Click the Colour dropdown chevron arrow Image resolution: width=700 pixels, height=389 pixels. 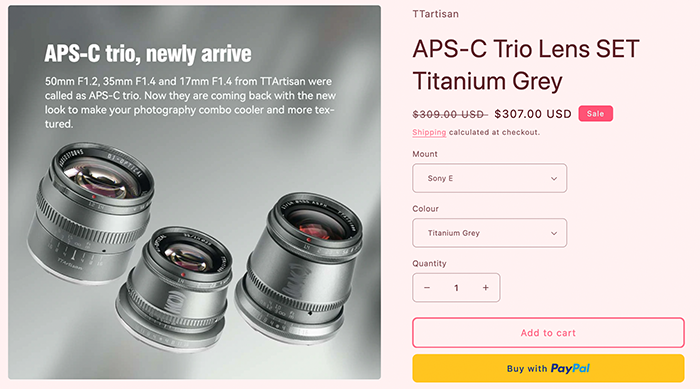click(554, 233)
